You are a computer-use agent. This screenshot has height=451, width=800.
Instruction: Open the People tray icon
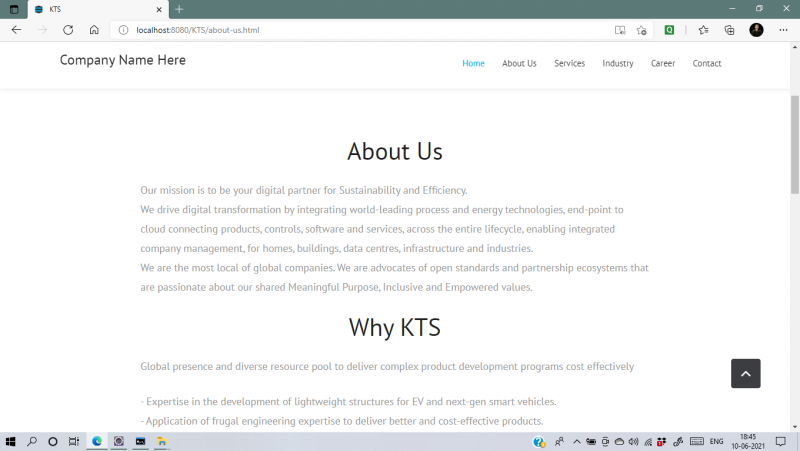point(559,442)
